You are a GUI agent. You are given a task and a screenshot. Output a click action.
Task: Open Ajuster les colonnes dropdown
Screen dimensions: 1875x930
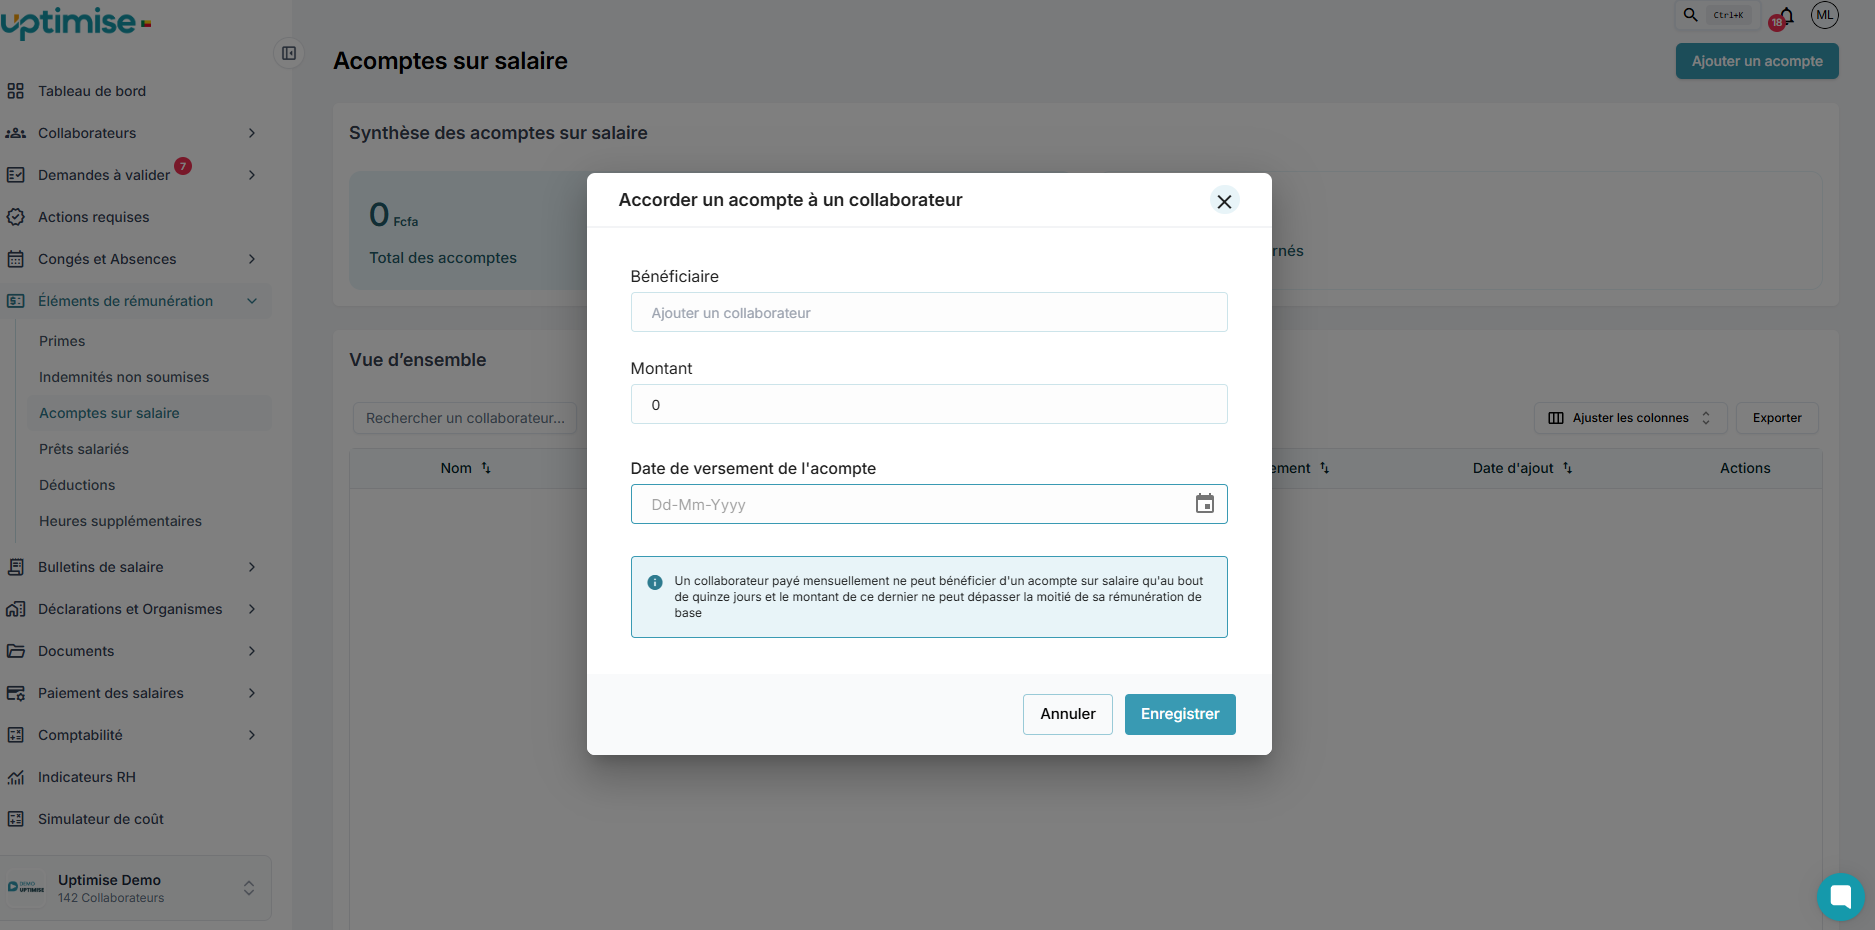(1629, 418)
